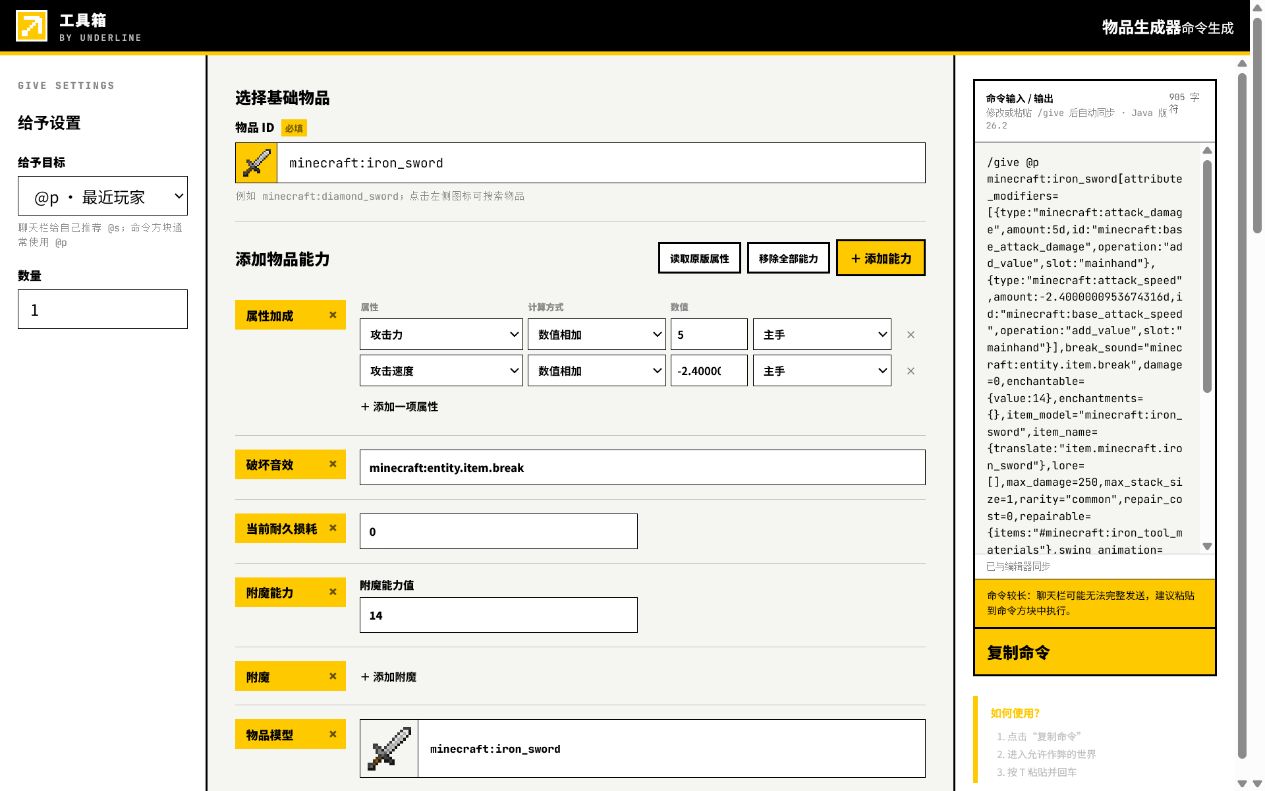Click the iron sword icon beside item ID
Viewport: 1265px width, 791px height.
coord(256,163)
